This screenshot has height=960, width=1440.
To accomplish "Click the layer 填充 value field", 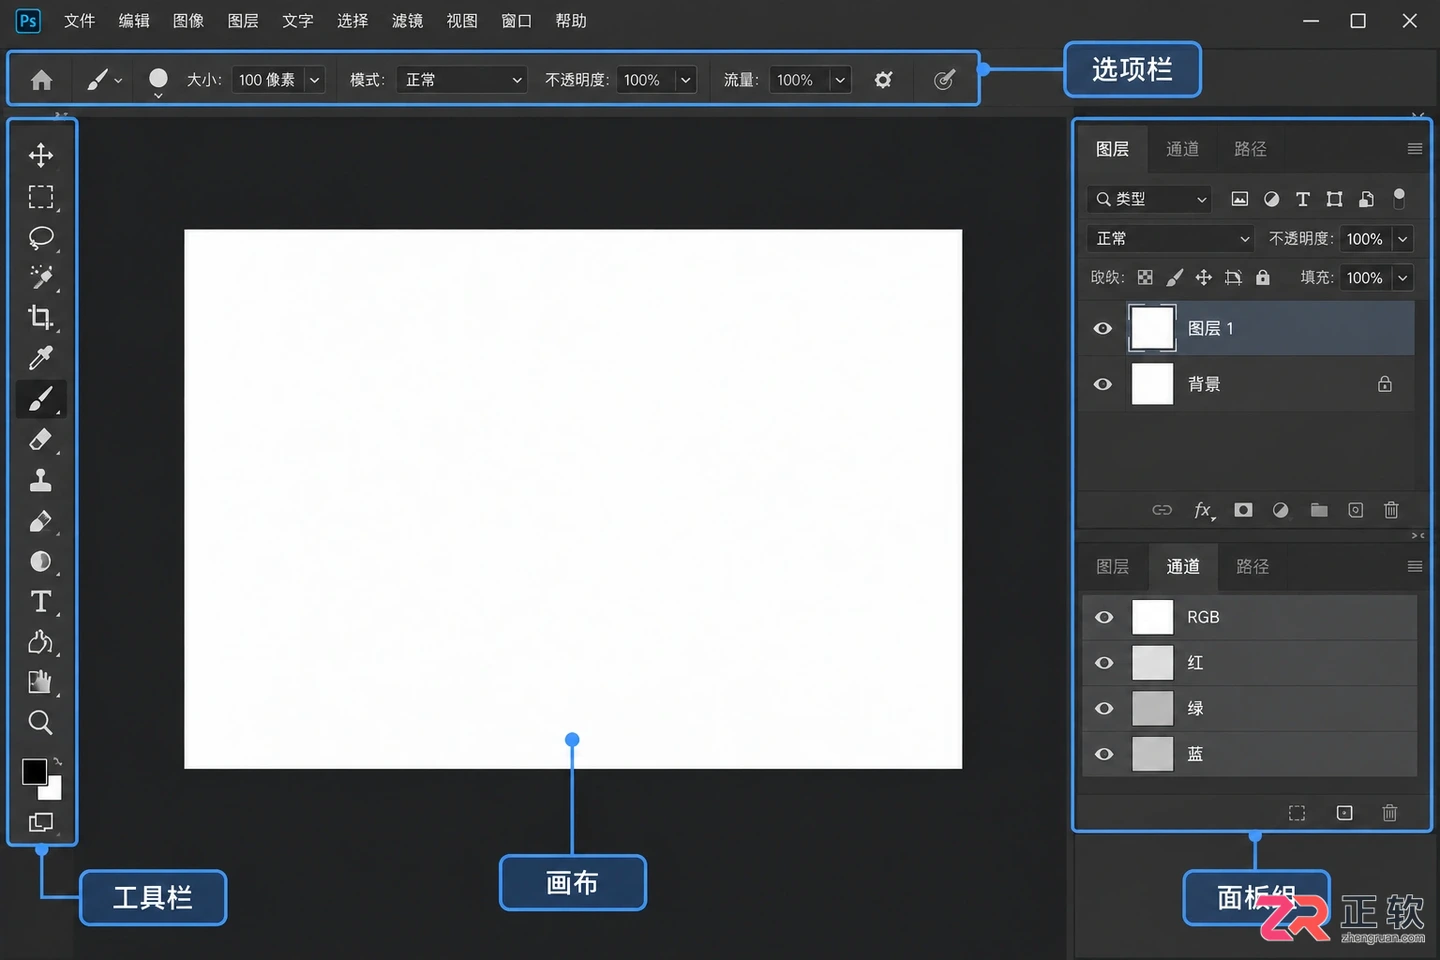I will tap(1364, 278).
